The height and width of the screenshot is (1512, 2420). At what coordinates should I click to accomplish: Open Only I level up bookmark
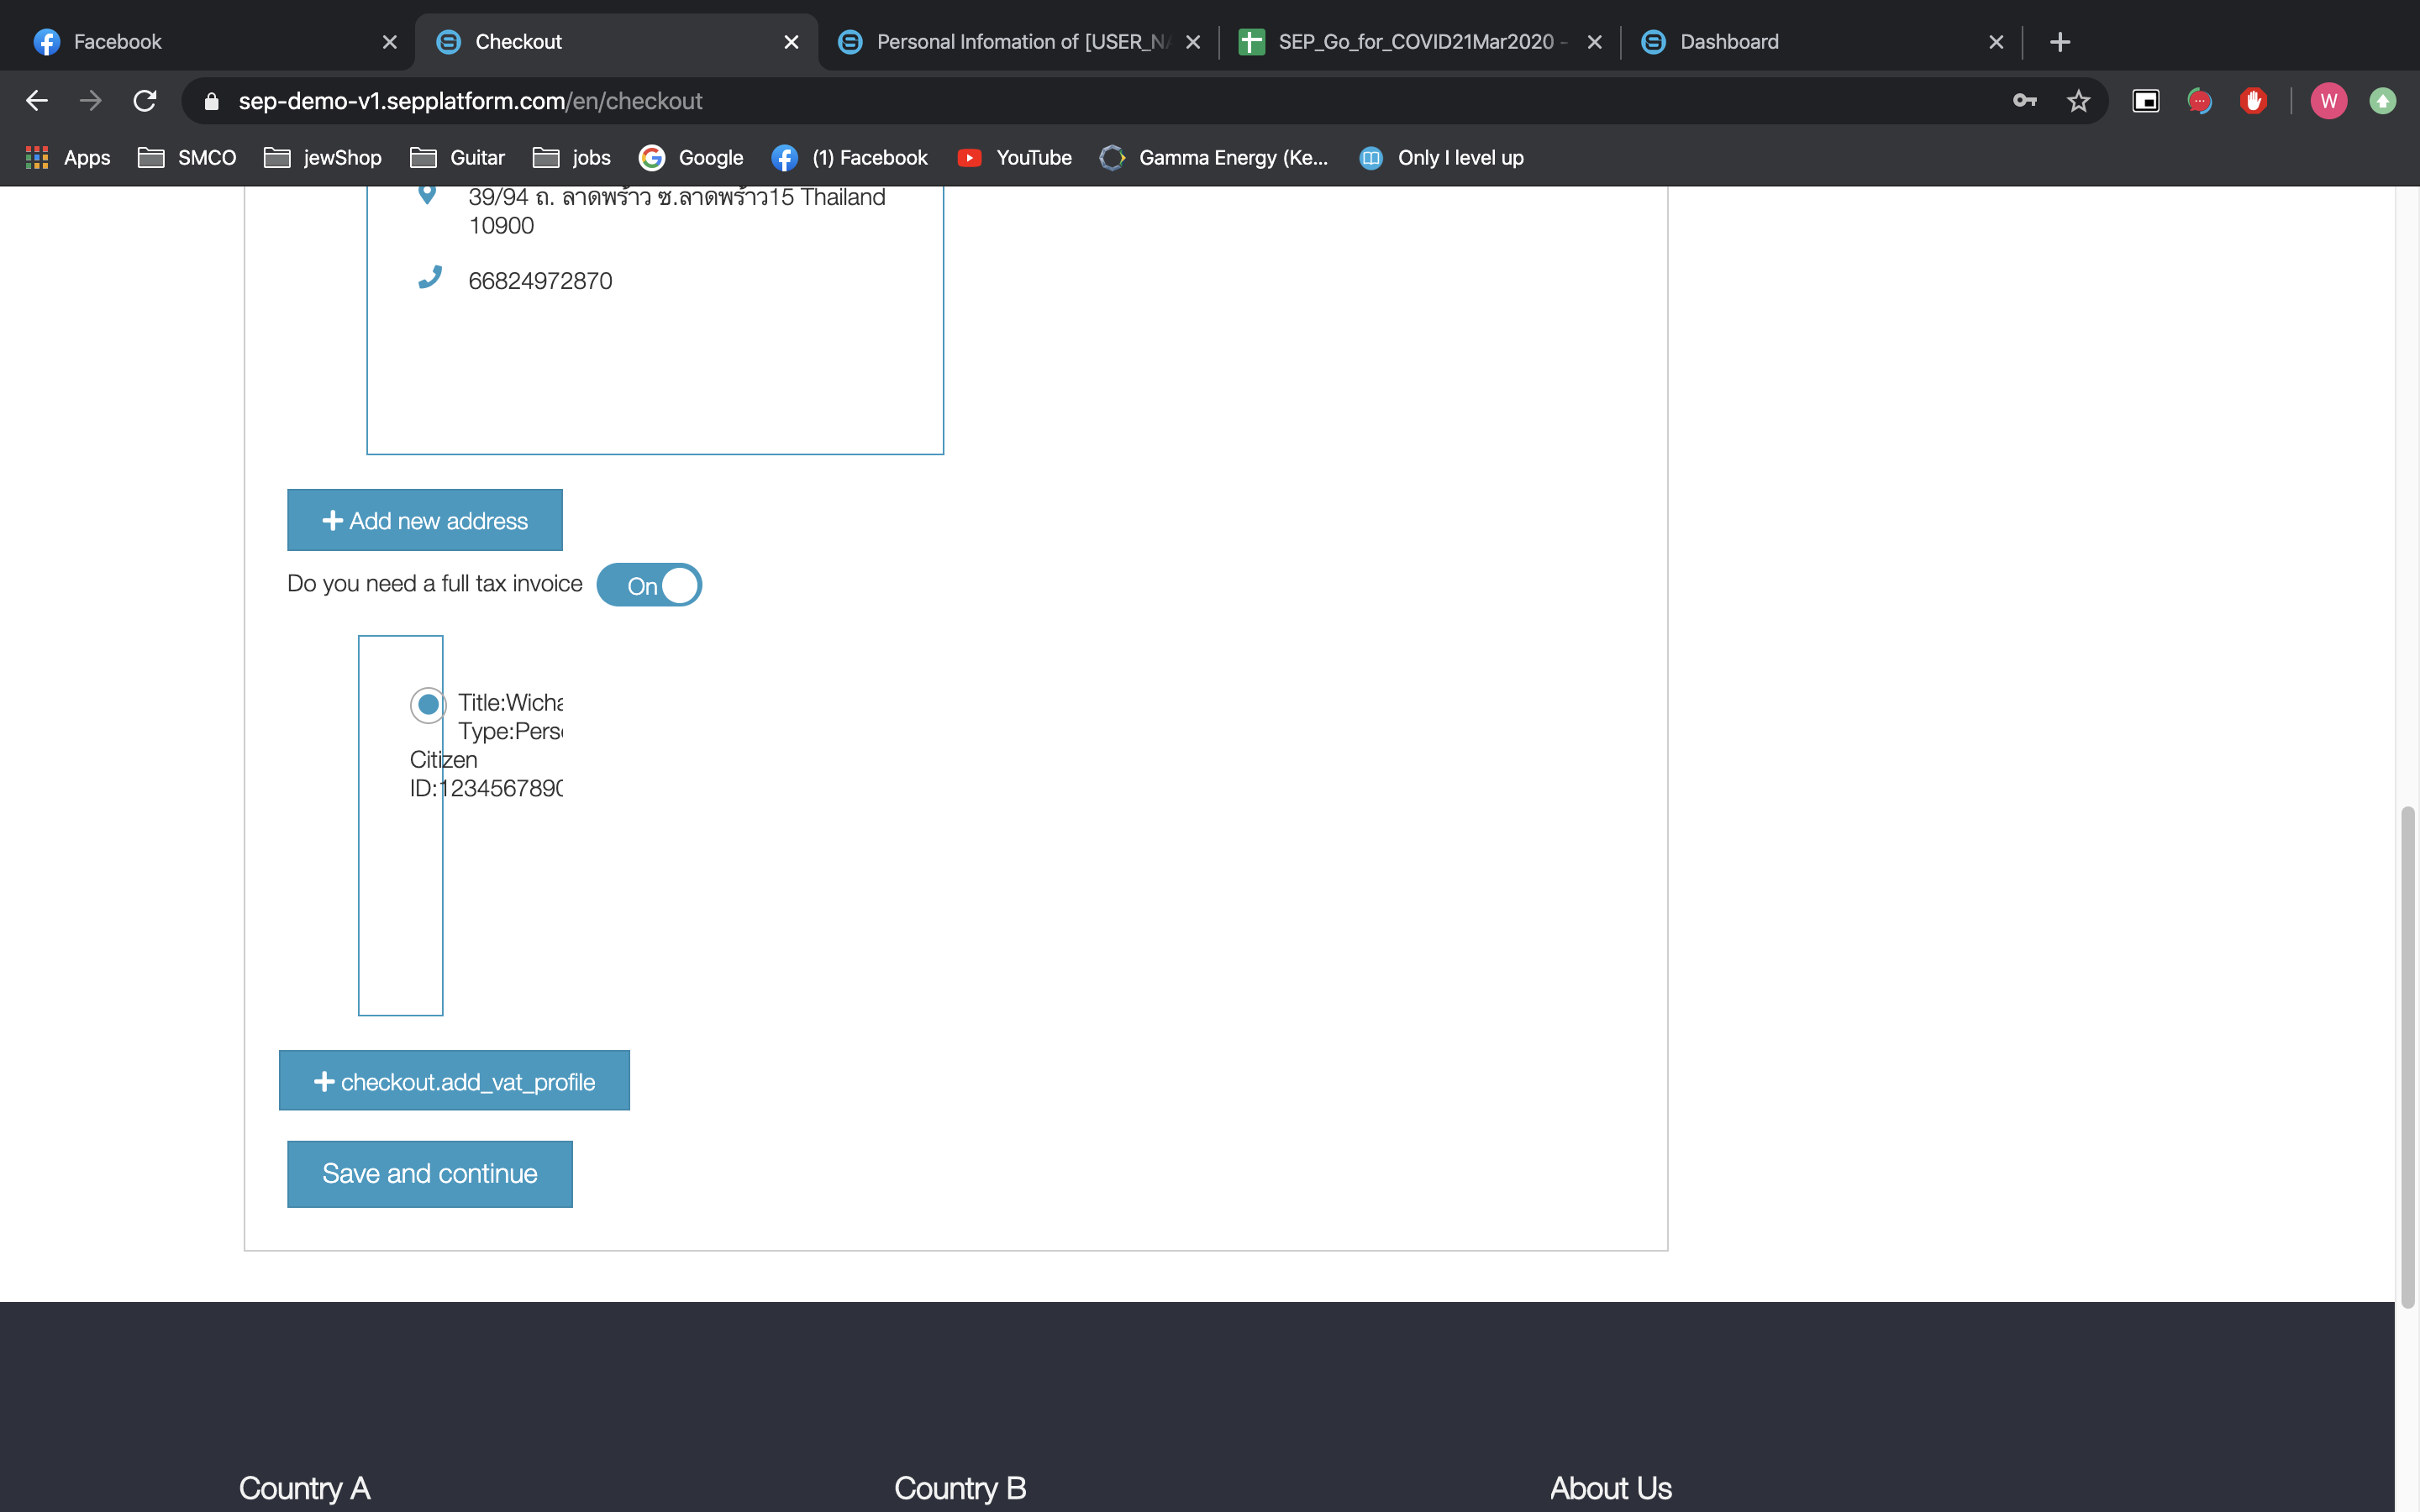pyautogui.click(x=1441, y=158)
